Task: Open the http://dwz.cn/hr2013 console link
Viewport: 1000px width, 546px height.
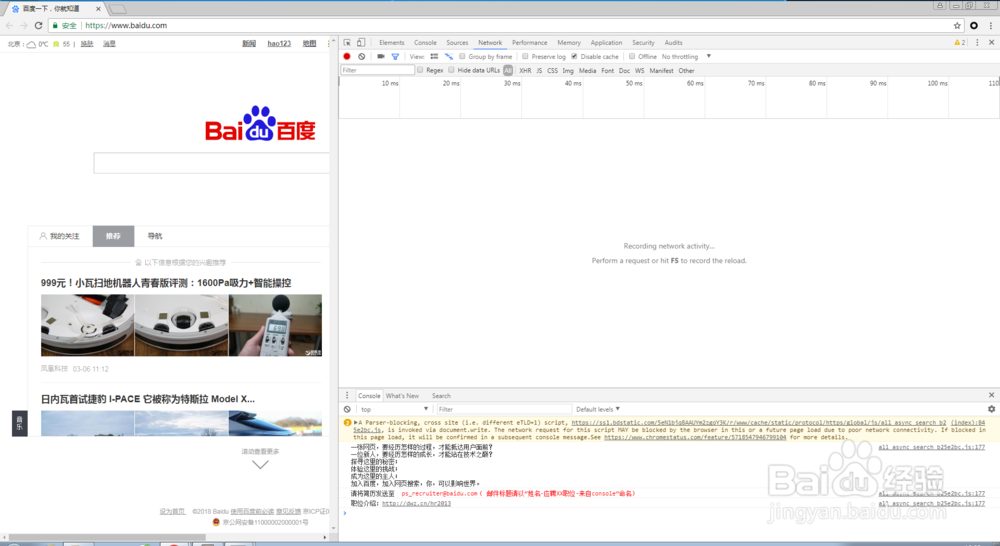Action: [416, 504]
